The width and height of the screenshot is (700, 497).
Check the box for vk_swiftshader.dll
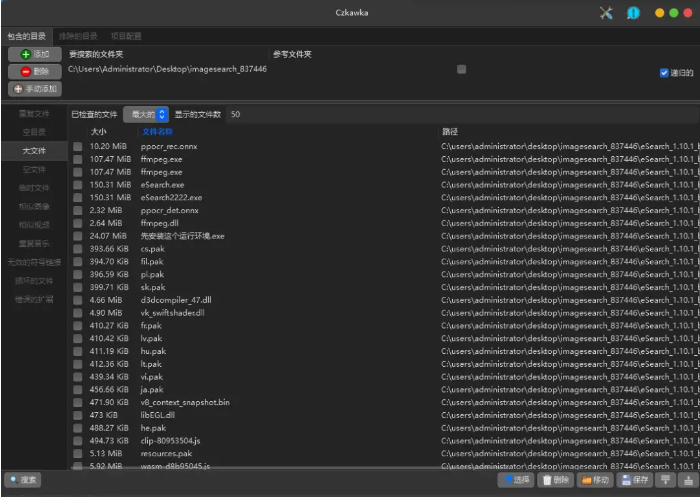pyautogui.click(x=78, y=313)
